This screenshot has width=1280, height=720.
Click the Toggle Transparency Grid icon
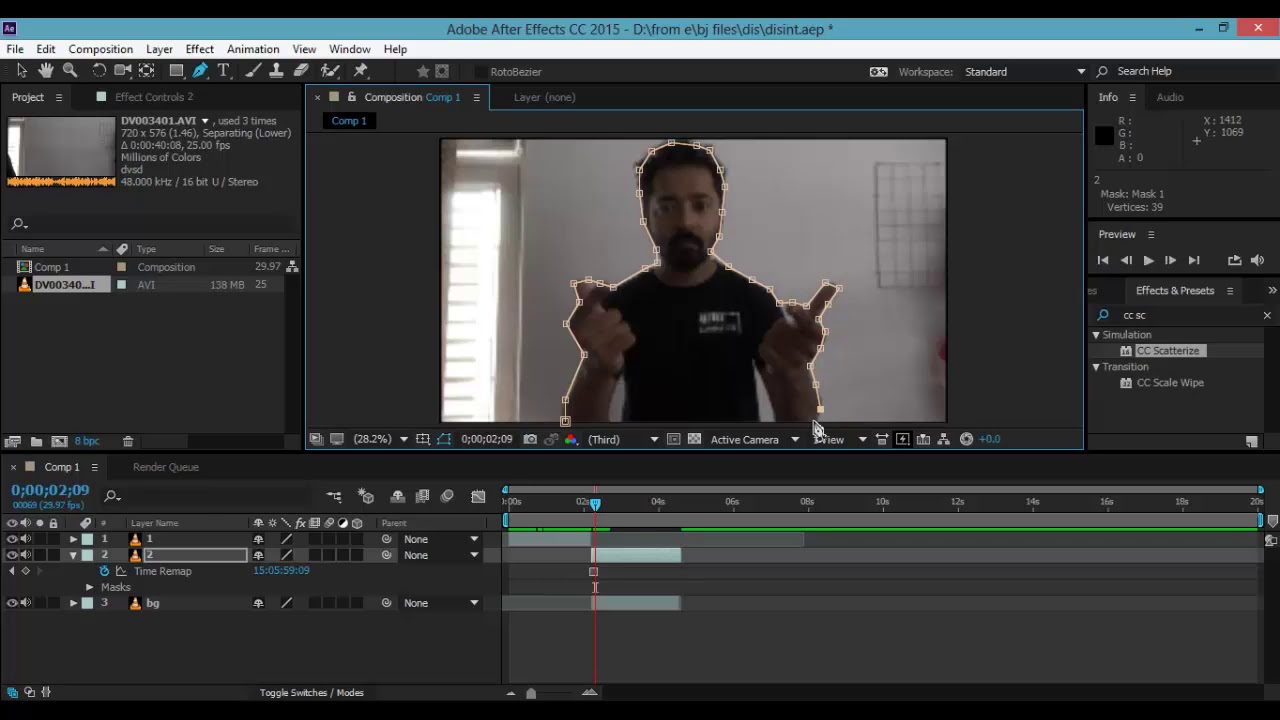point(694,439)
